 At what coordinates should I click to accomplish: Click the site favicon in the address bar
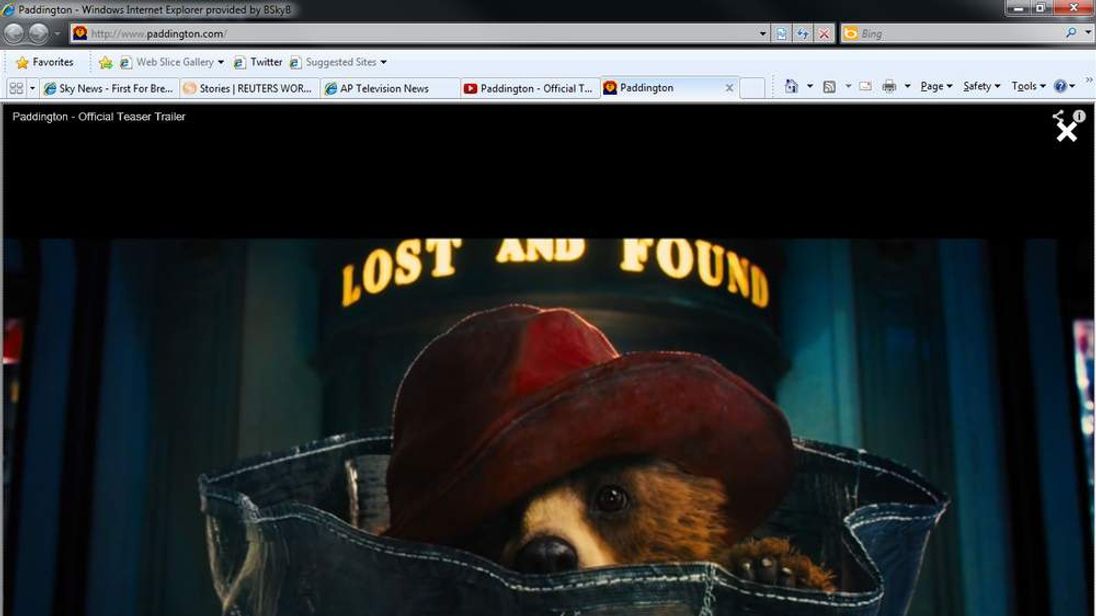80,33
